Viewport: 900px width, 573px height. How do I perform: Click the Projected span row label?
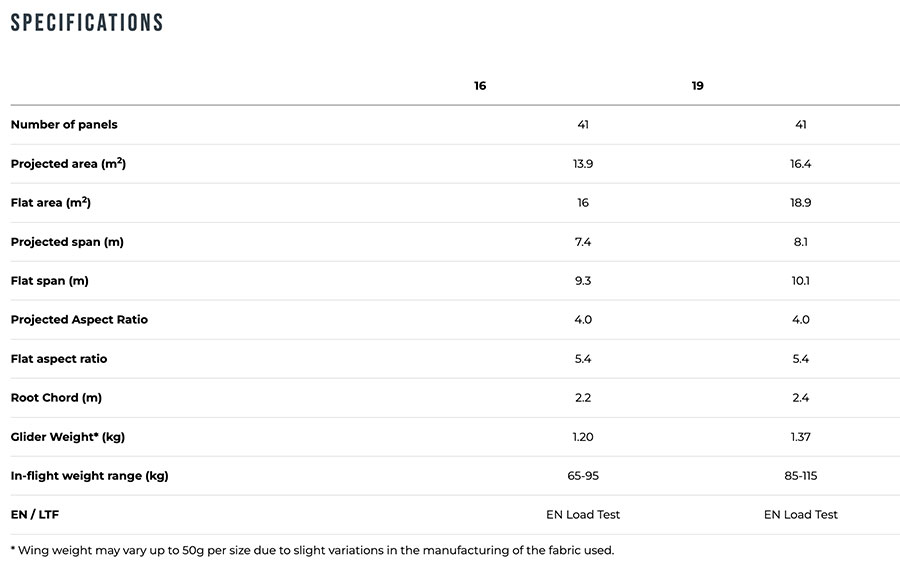coord(67,242)
